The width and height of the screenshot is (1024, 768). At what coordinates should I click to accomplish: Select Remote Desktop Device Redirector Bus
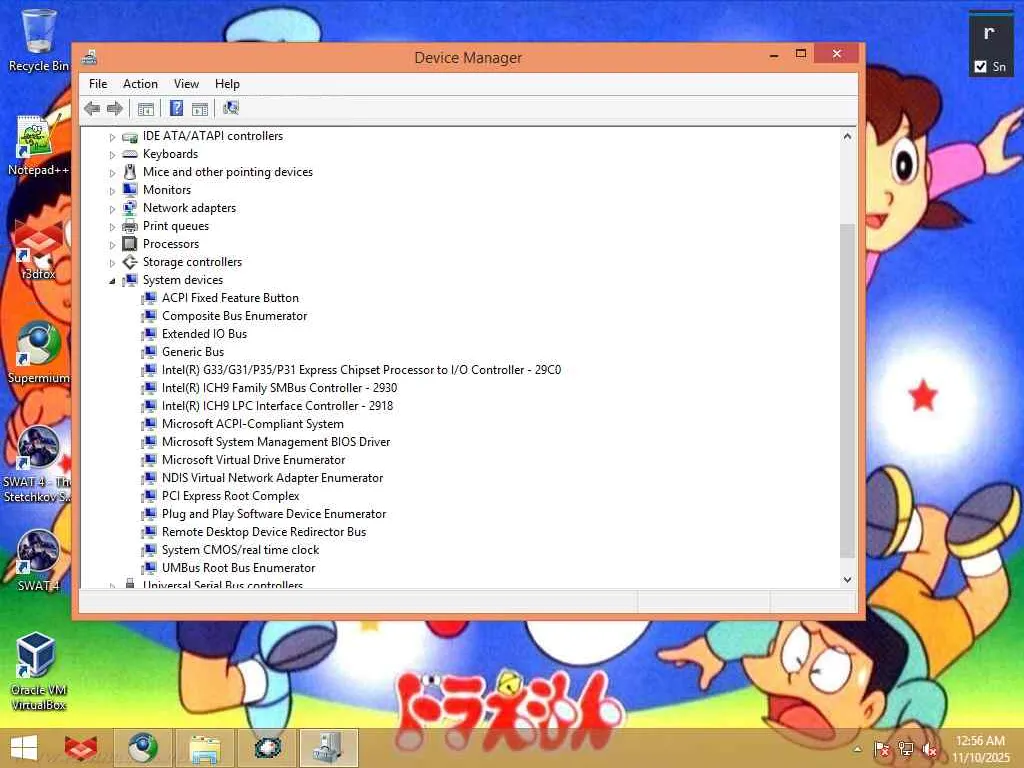264,532
